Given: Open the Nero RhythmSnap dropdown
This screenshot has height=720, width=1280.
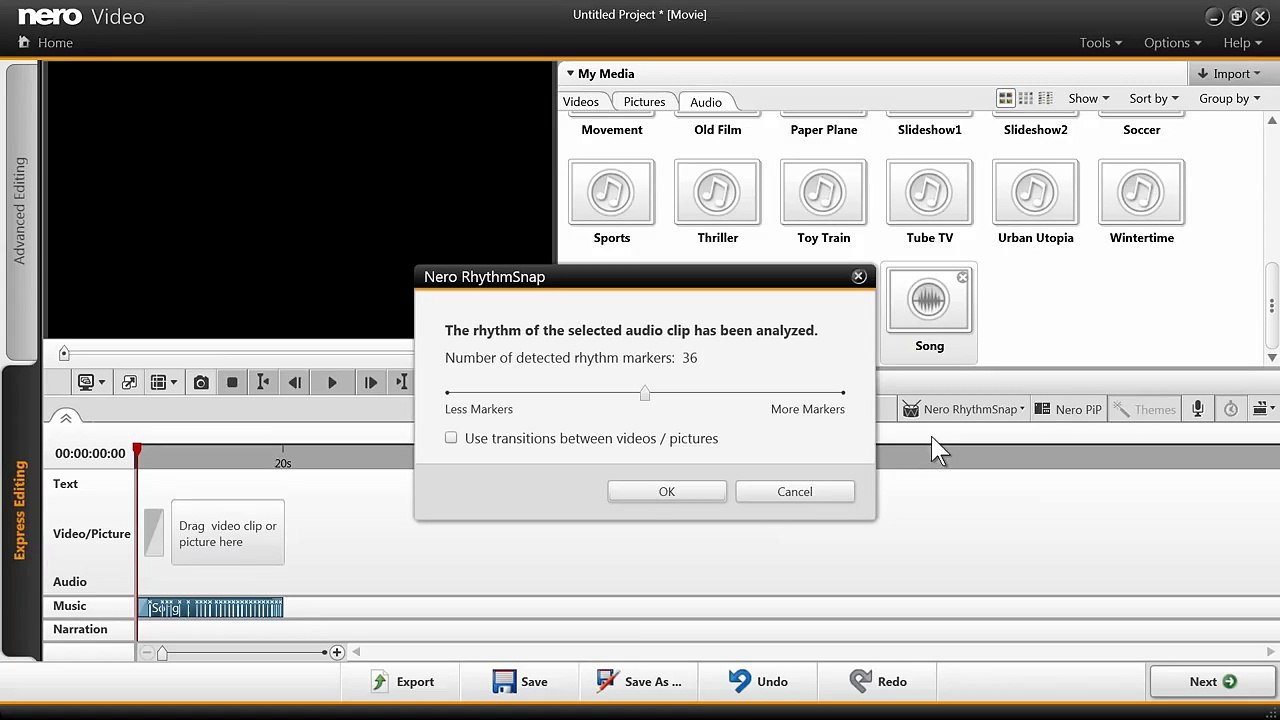Looking at the screenshot, I should [963, 409].
